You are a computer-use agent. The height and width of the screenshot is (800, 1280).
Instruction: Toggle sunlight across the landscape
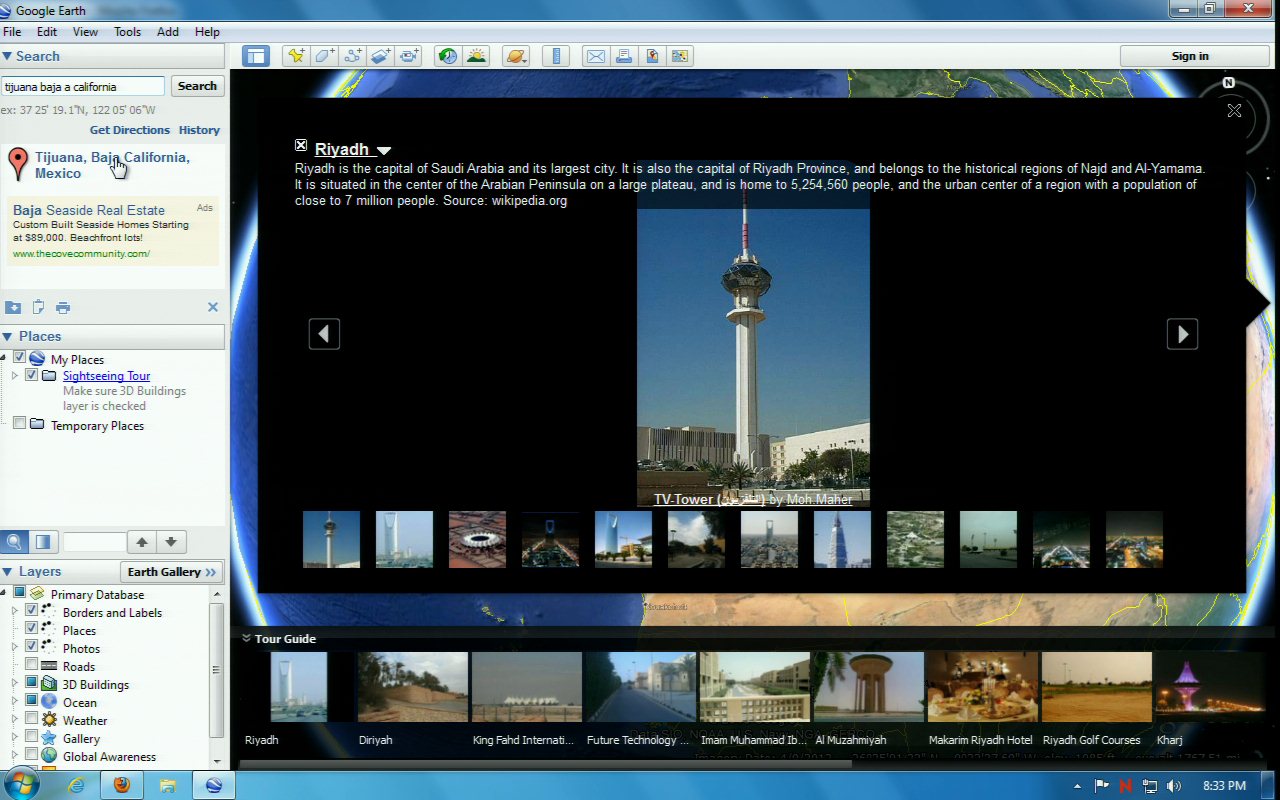476,56
